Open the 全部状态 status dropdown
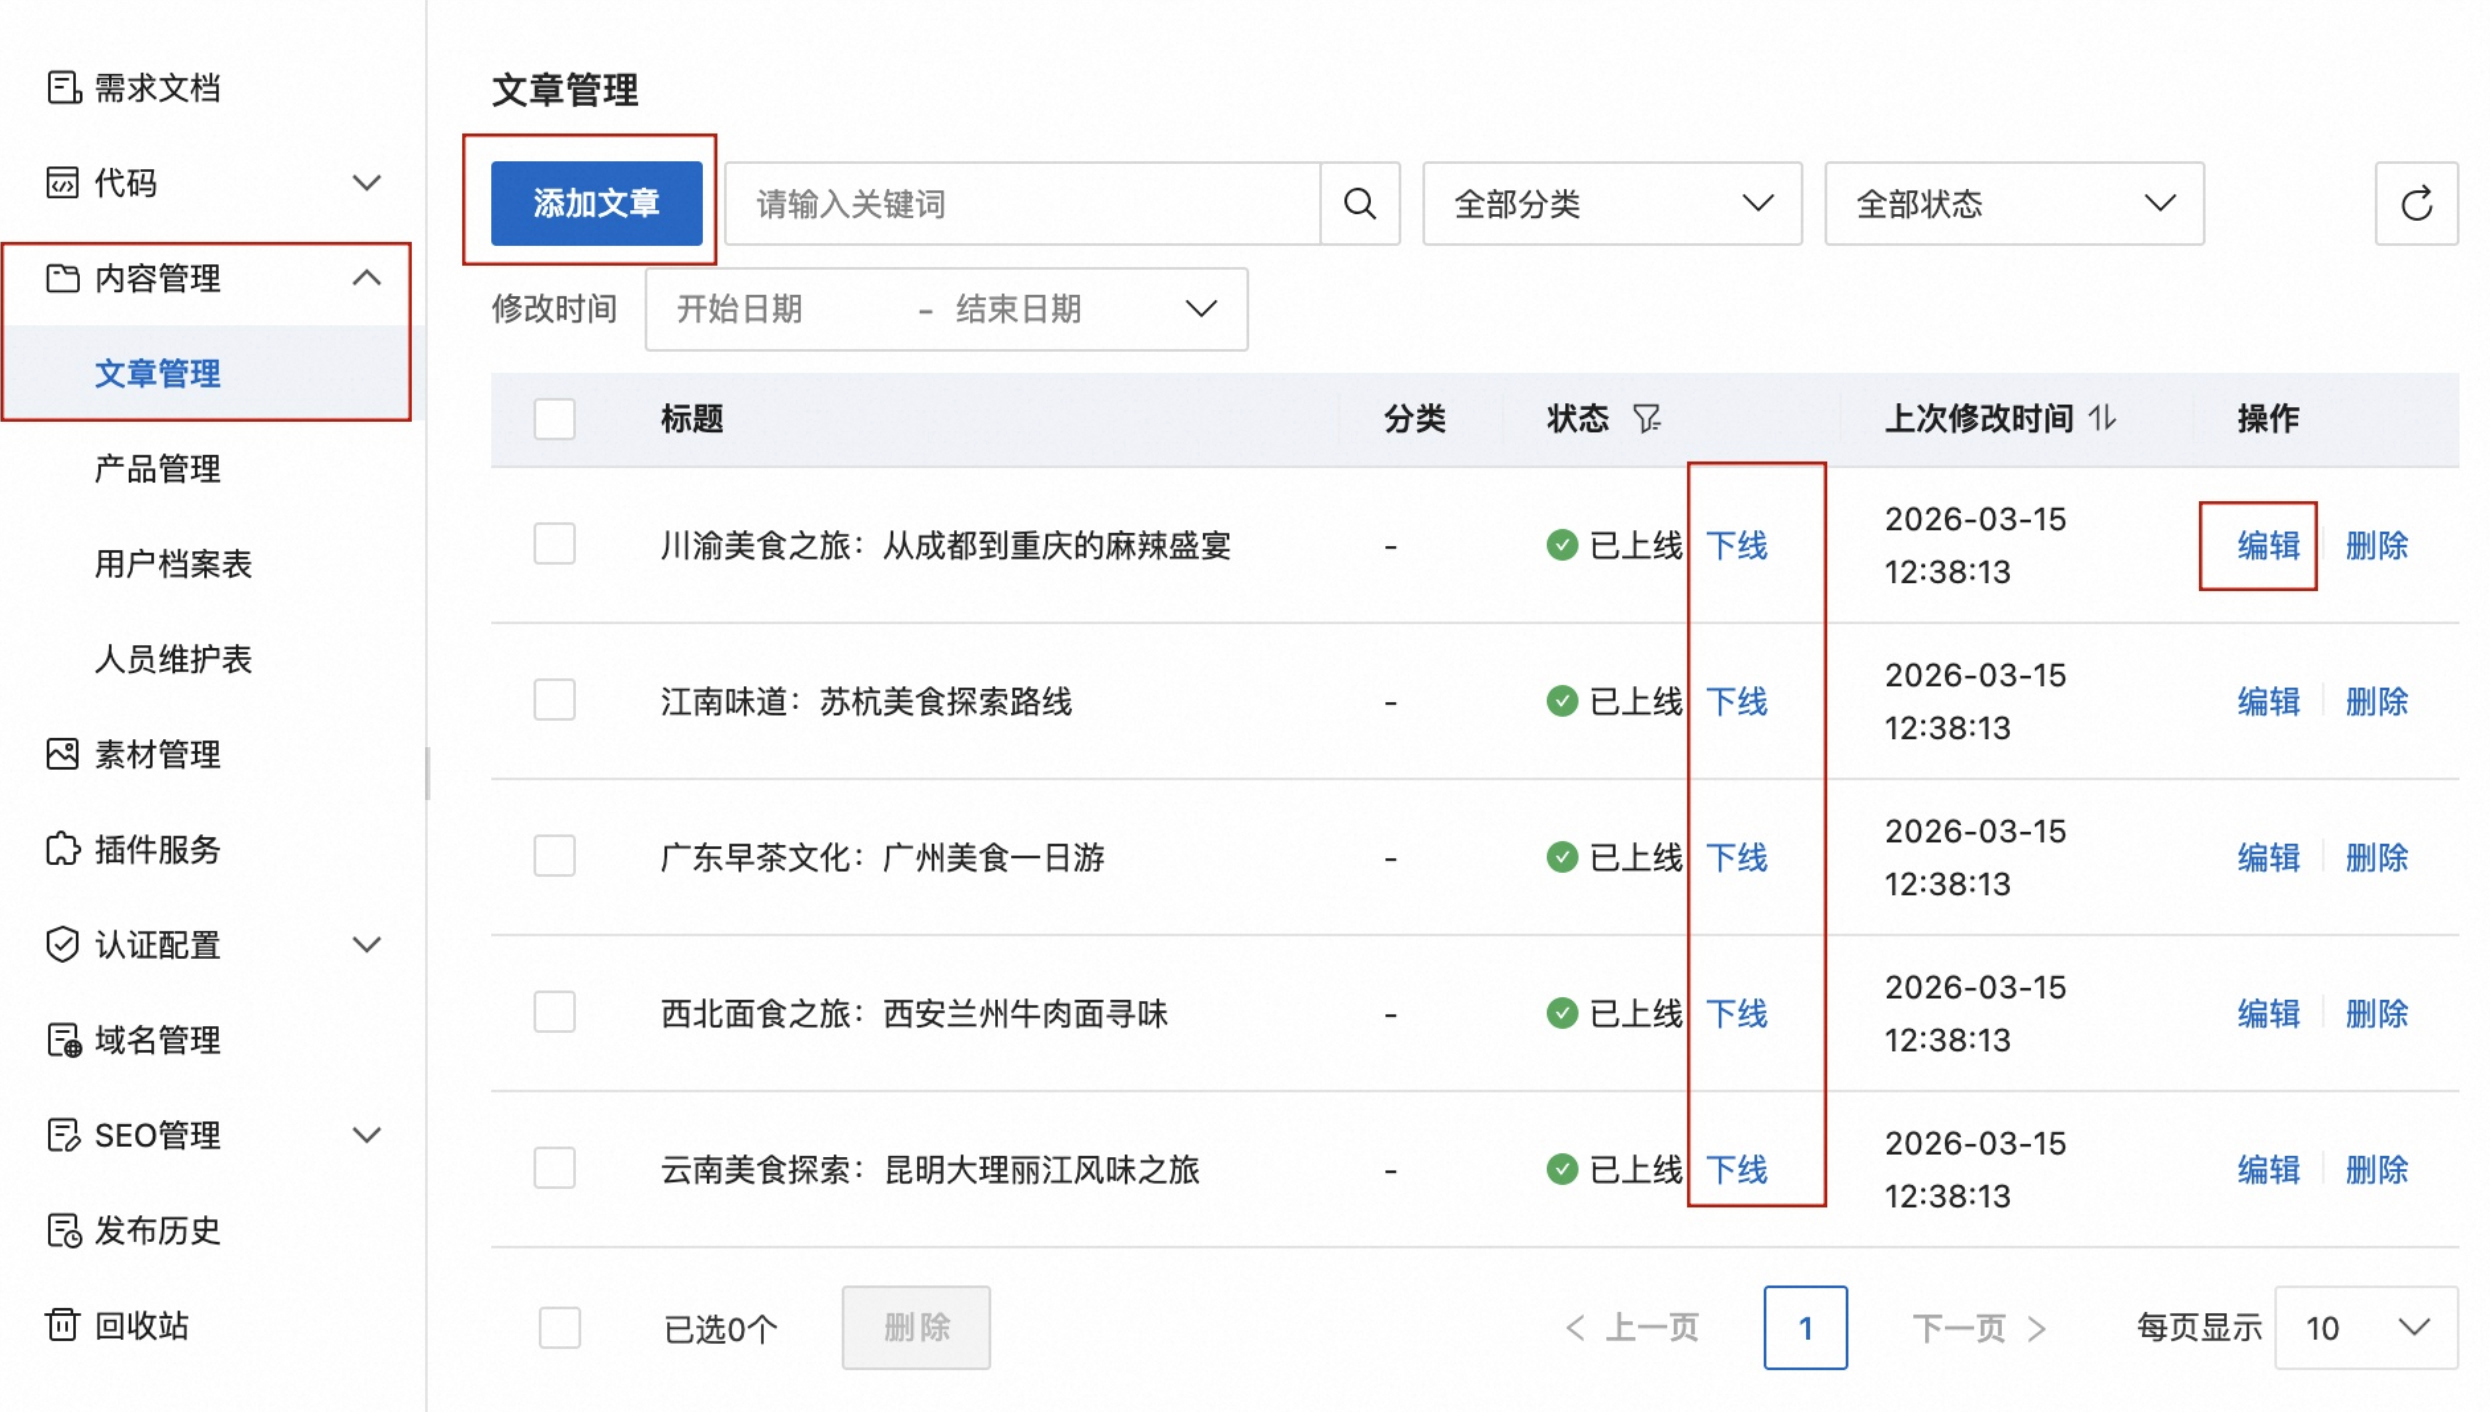This screenshot has width=2490, height=1412. coord(2014,204)
